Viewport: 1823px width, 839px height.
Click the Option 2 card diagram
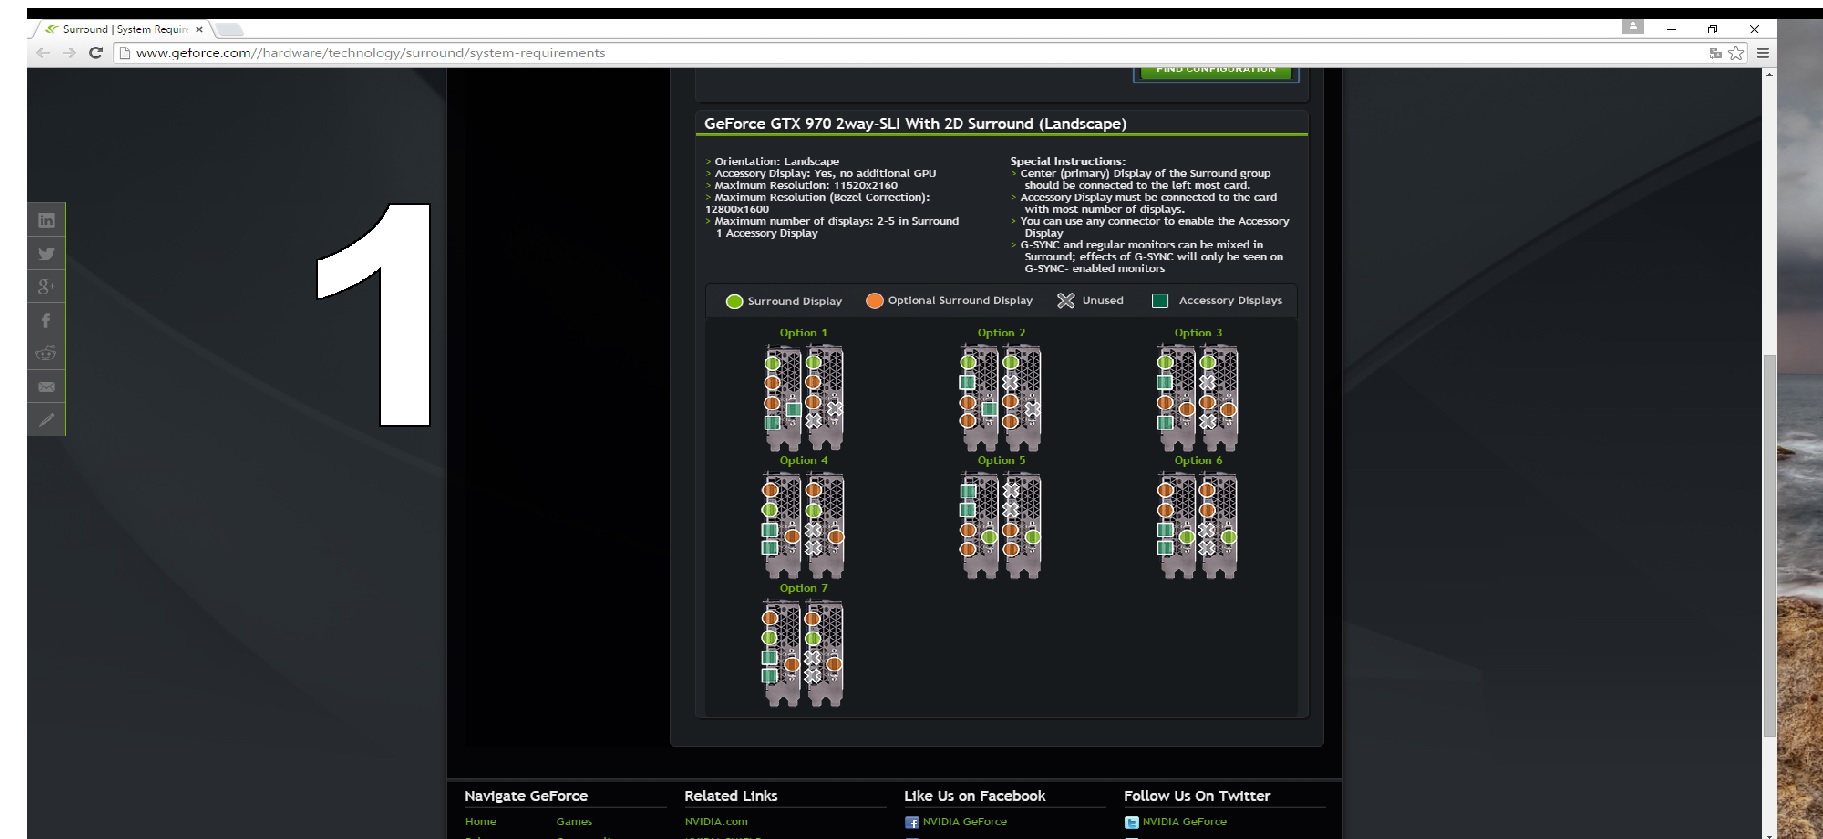click(1001, 397)
